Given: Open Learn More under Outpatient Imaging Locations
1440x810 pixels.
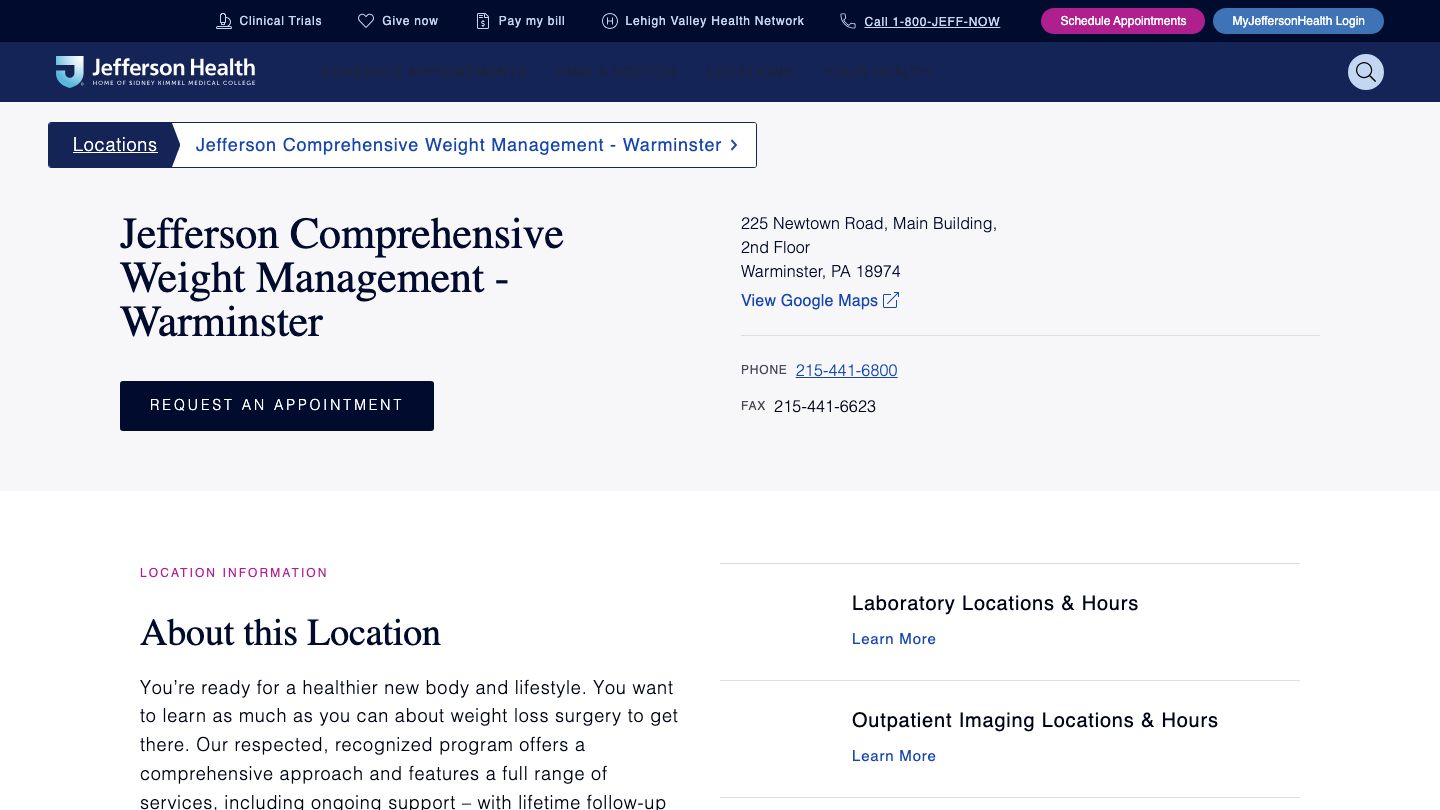Looking at the screenshot, I should click(x=893, y=756).
